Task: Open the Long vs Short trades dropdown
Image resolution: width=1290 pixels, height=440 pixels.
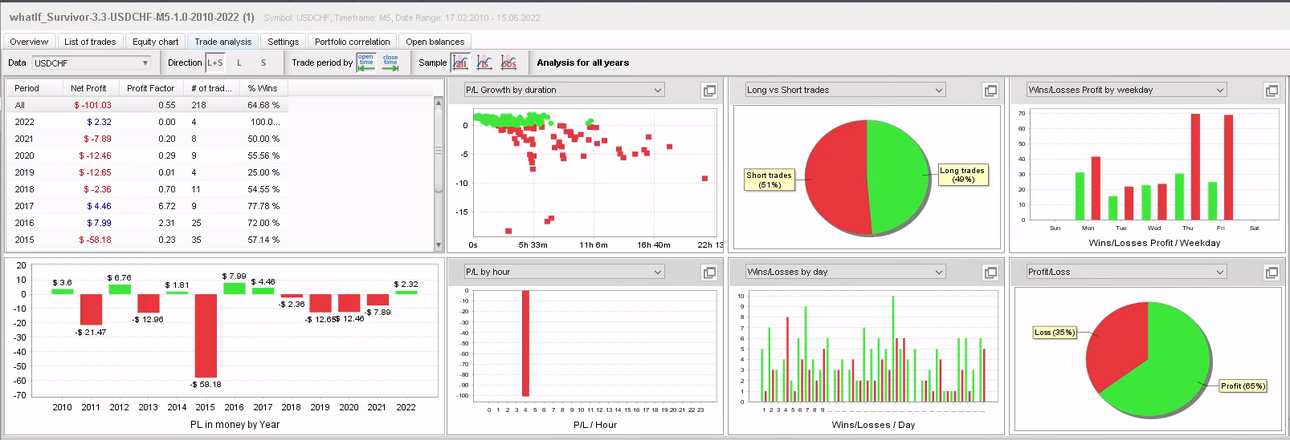Action: click(845, 90)
